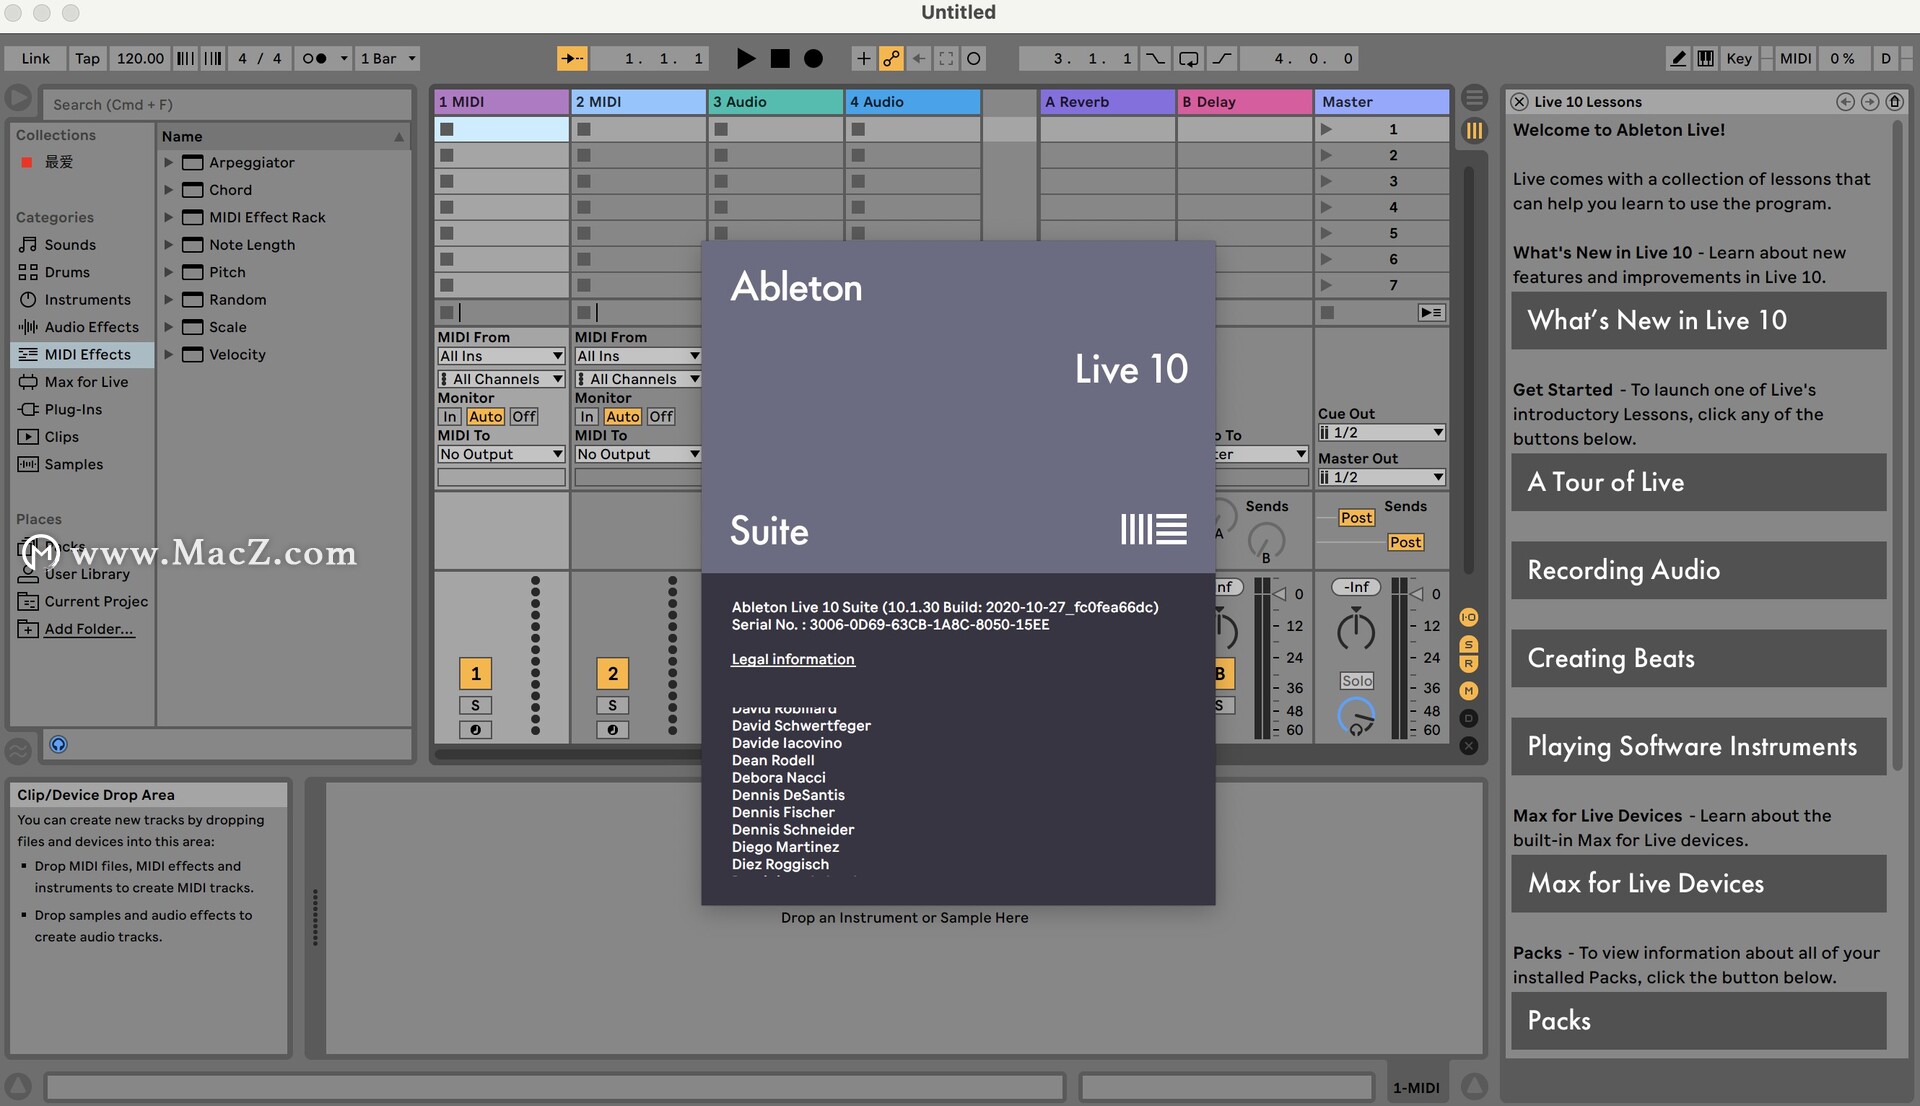Toggle the I-O section show button

pyautogui.click(x=1468, y=617)
